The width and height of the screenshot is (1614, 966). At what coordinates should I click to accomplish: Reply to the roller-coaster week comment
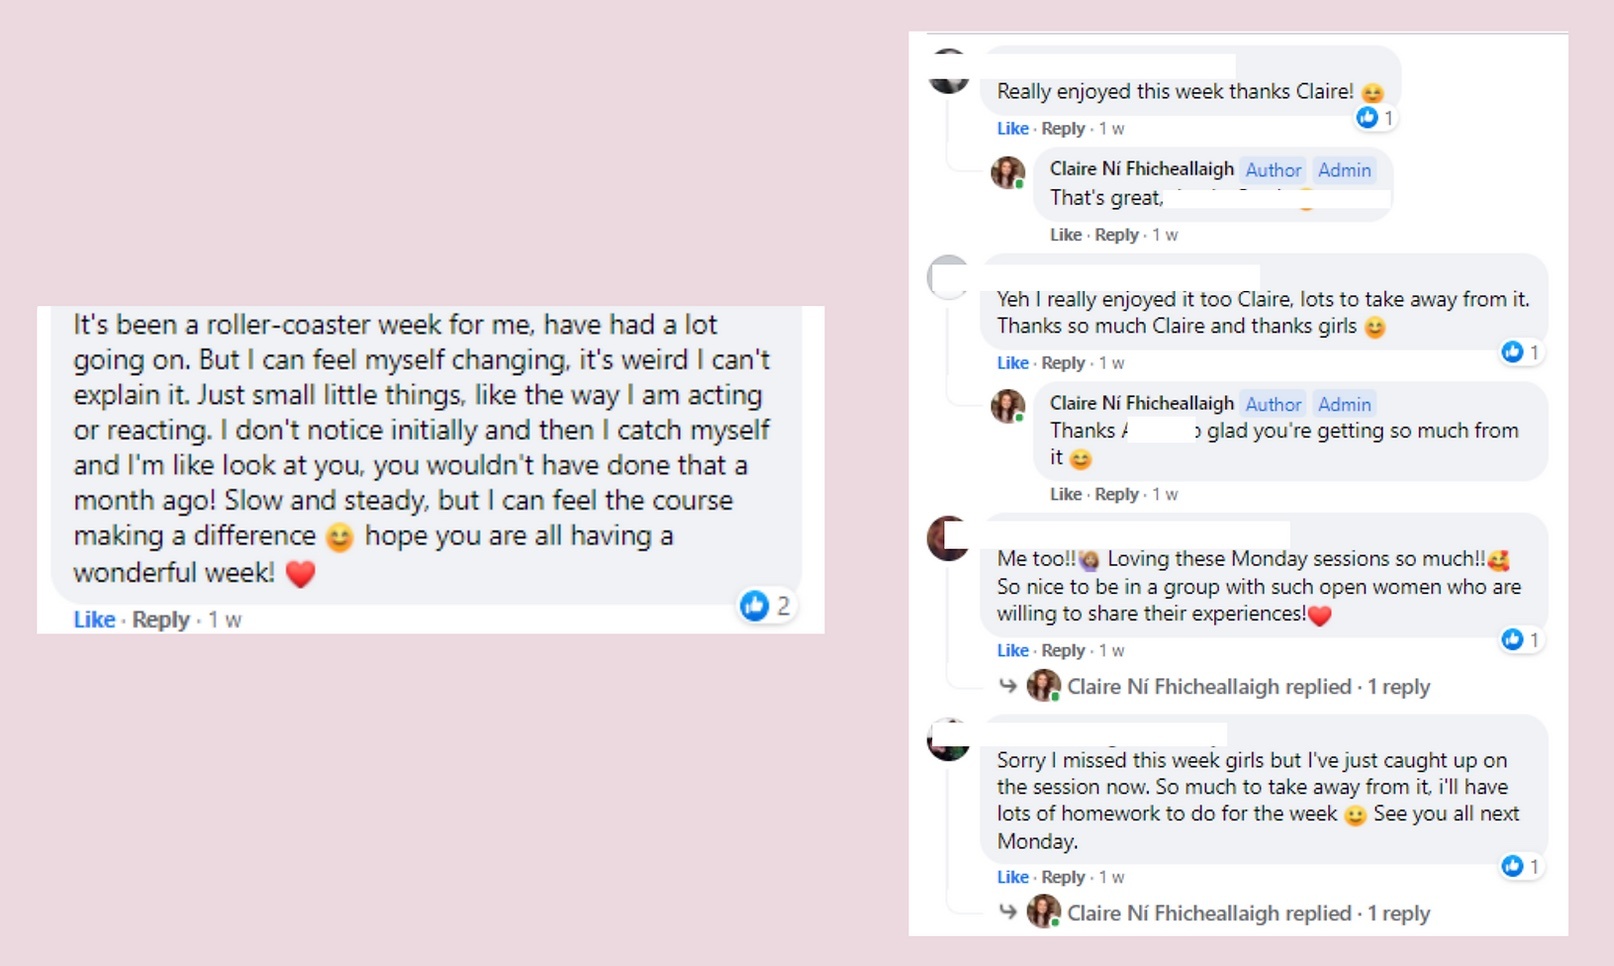coord(161,620)
